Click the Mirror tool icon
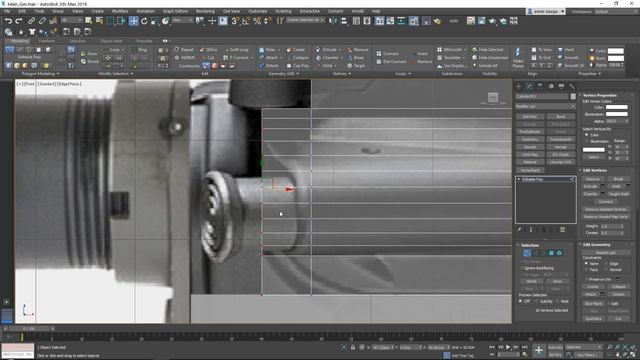The image size is (640, 360). pyautogui.click(x=333, y=21)
